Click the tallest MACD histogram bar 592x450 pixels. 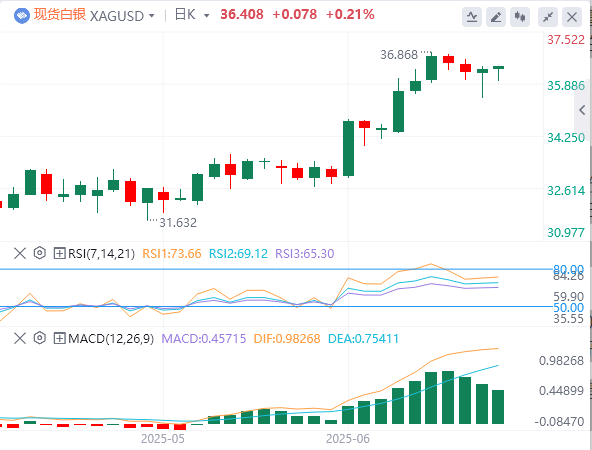[448, 397]
